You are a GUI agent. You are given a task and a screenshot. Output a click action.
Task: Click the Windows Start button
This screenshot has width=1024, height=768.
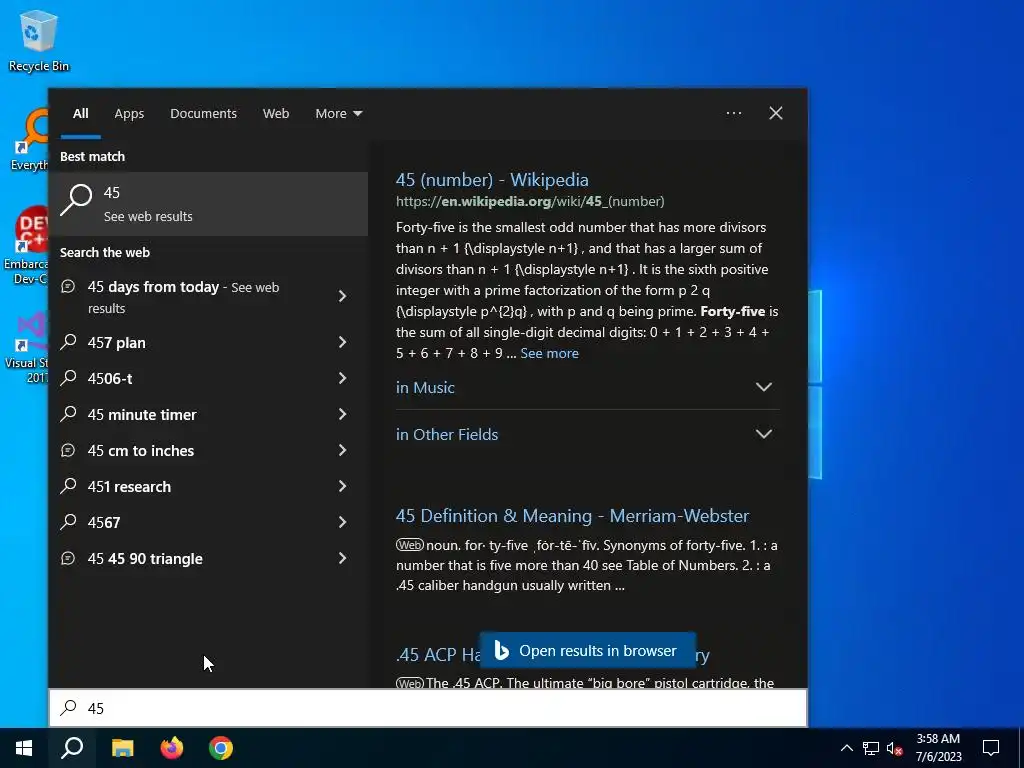24,748
